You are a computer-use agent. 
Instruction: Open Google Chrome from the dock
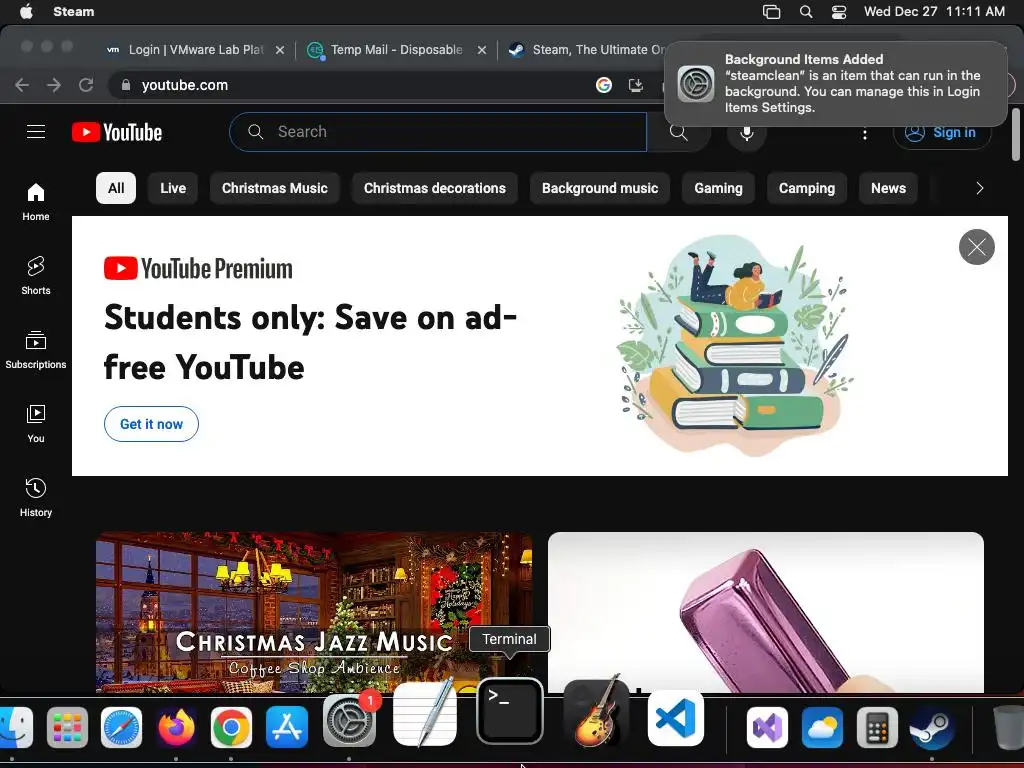pos(231,727)
